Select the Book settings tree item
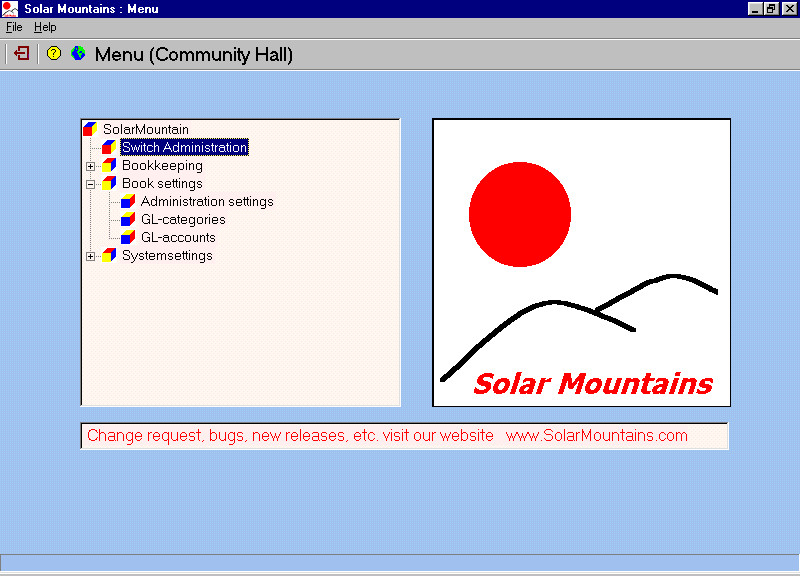The height and width of the screenshot is (576, 800). 162,183
